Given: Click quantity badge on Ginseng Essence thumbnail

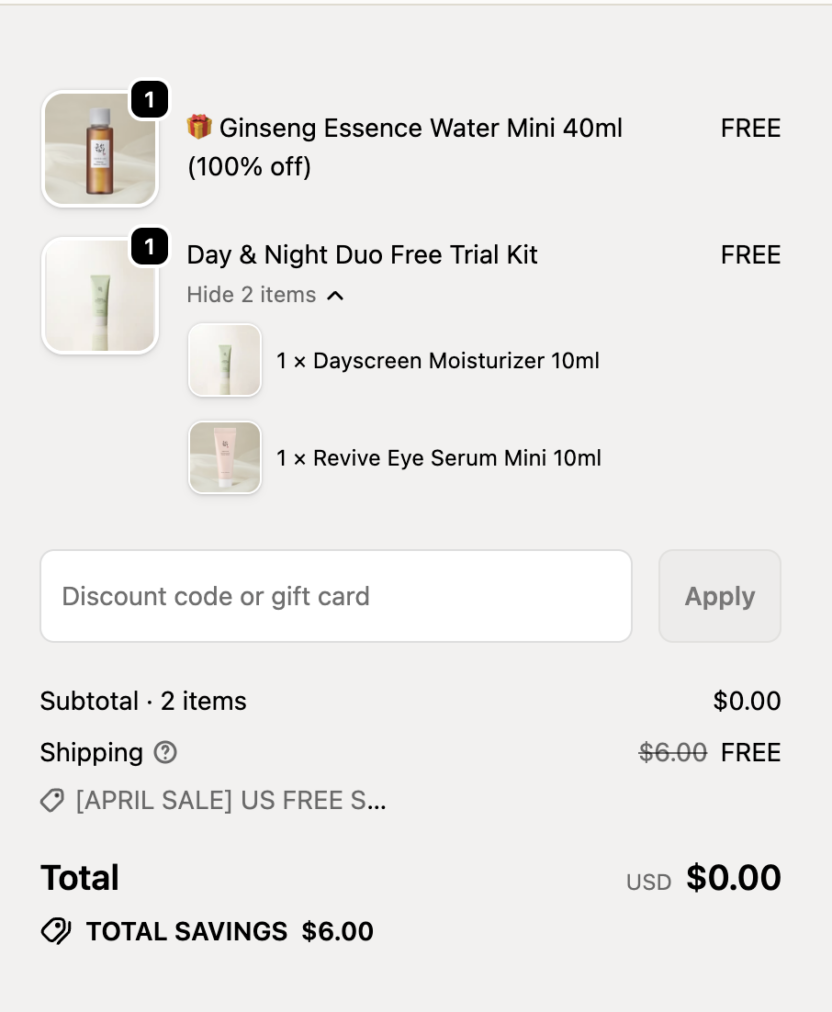Looking at the screenshot, I should coord(149,100).
